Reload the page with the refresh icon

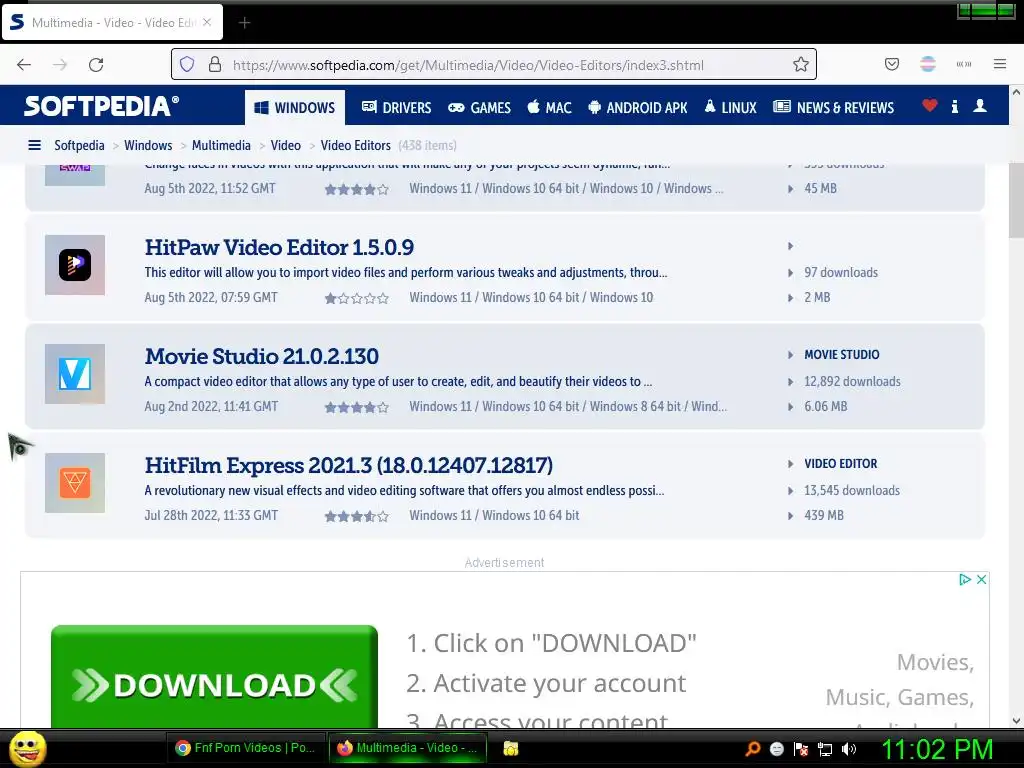point(96,65)
